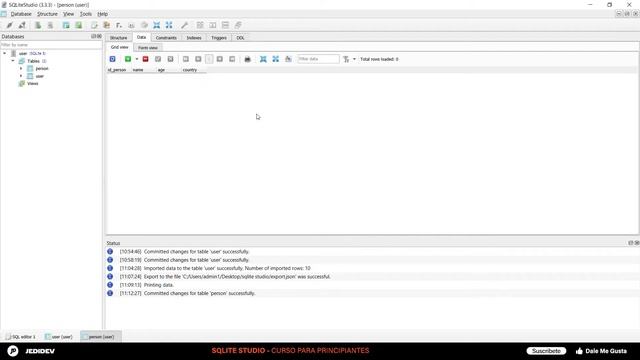
Task: Export table data from data toolbar
Action: (x=276, y=59)
